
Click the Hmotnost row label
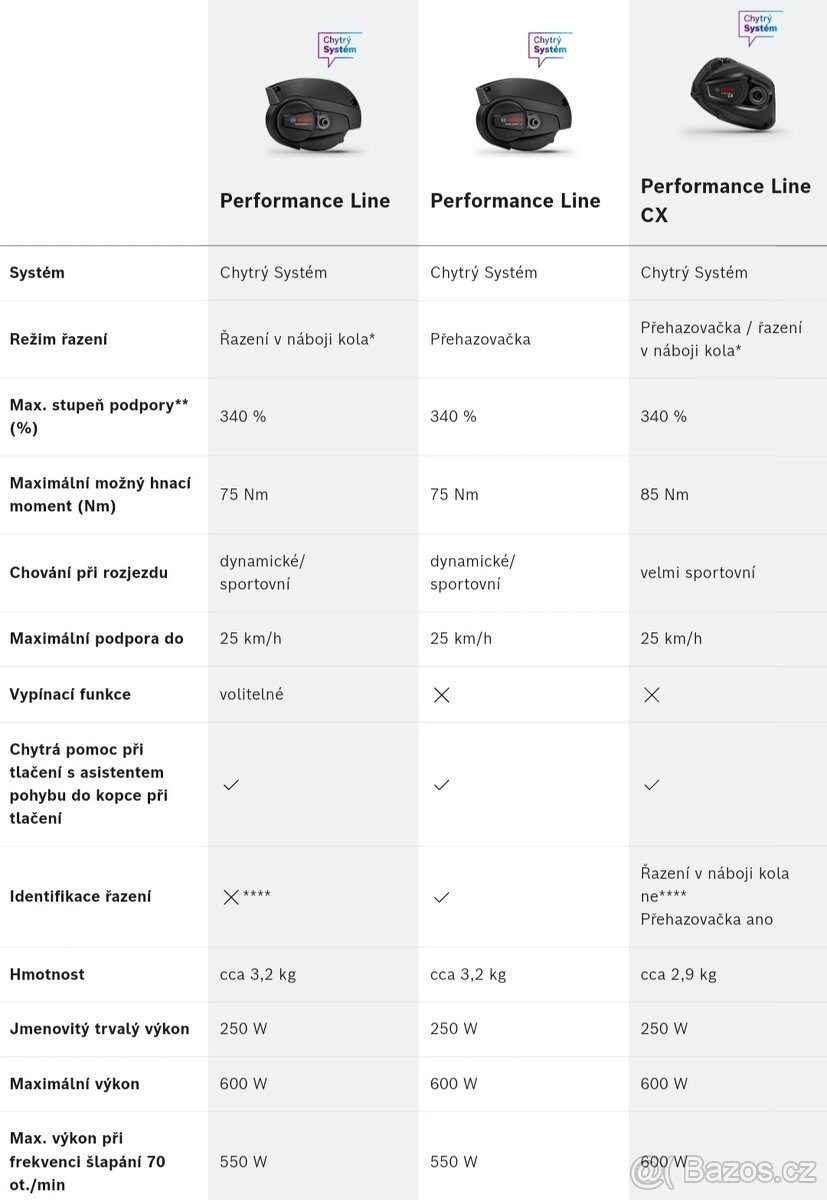tap(47, 974)
